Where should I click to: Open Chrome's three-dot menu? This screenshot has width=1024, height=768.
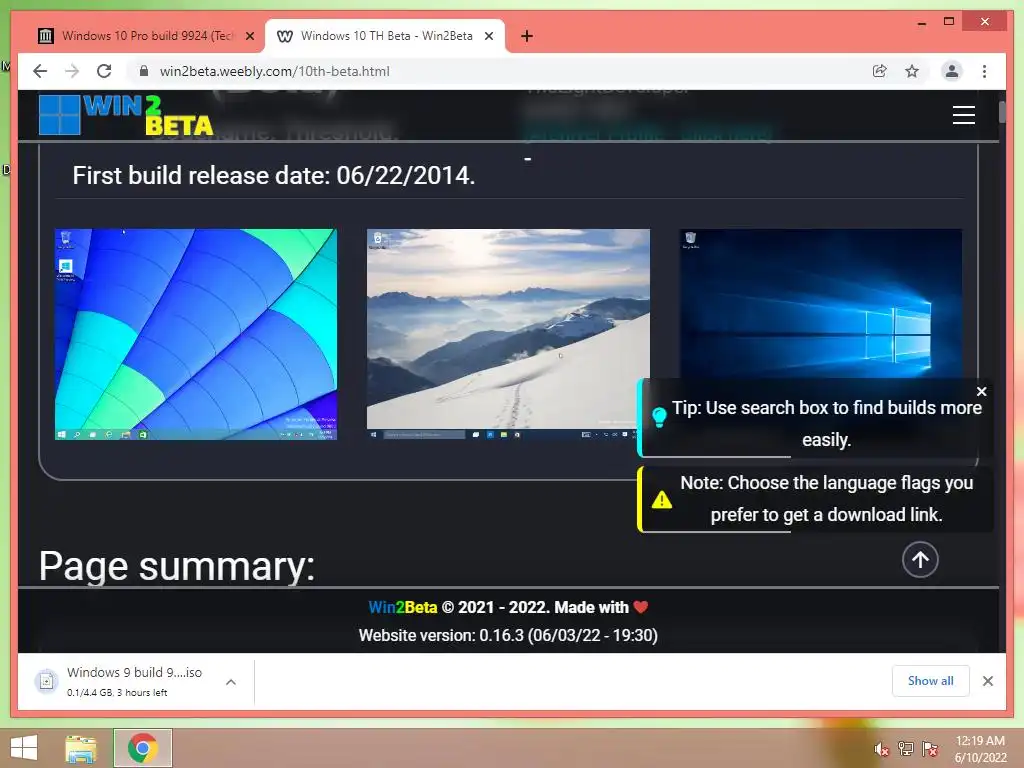[x=984, y=71]
